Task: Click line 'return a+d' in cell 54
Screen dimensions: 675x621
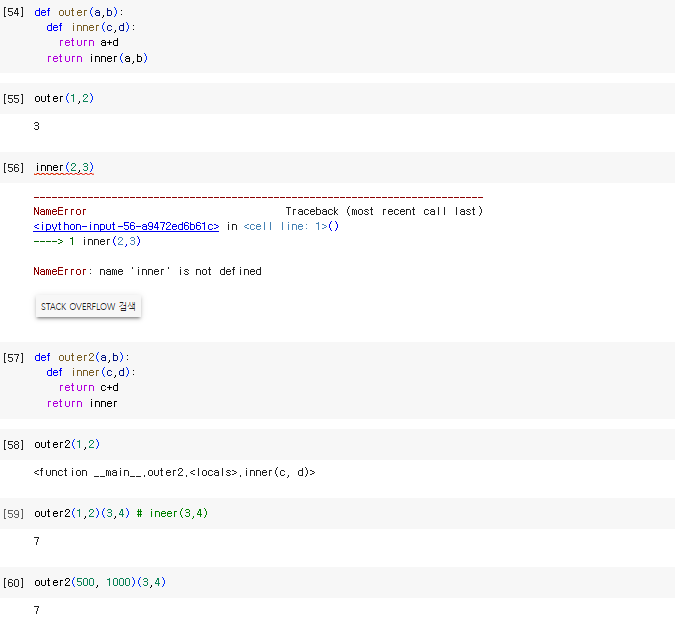Action: (x=89, y=42)
